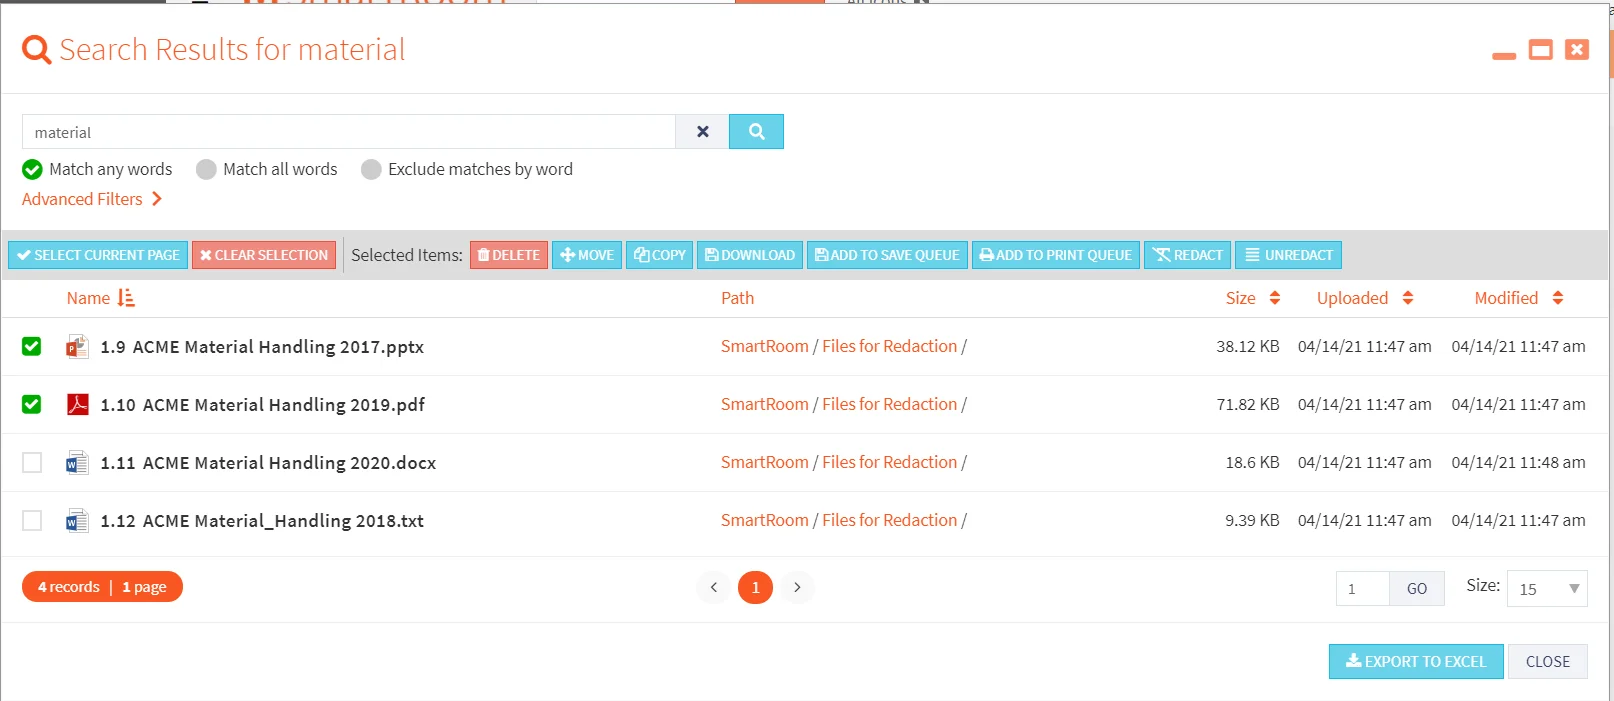Screen dimensions: 1614x701
Task: Click the page number input field
Action: pyautogui.click(x=1362, y=589)
